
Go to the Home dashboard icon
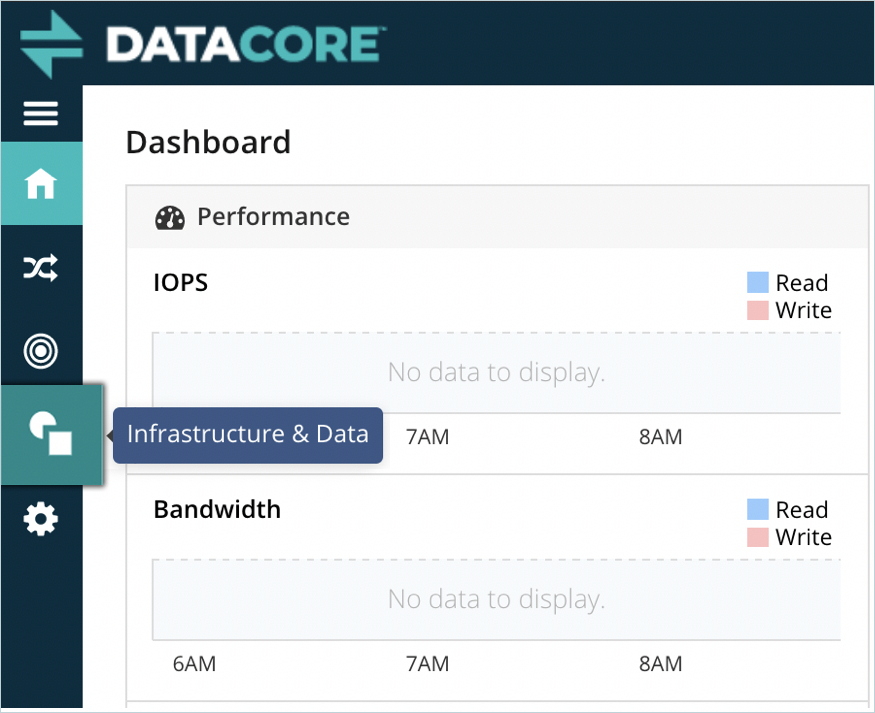click(x=41, y=184)
